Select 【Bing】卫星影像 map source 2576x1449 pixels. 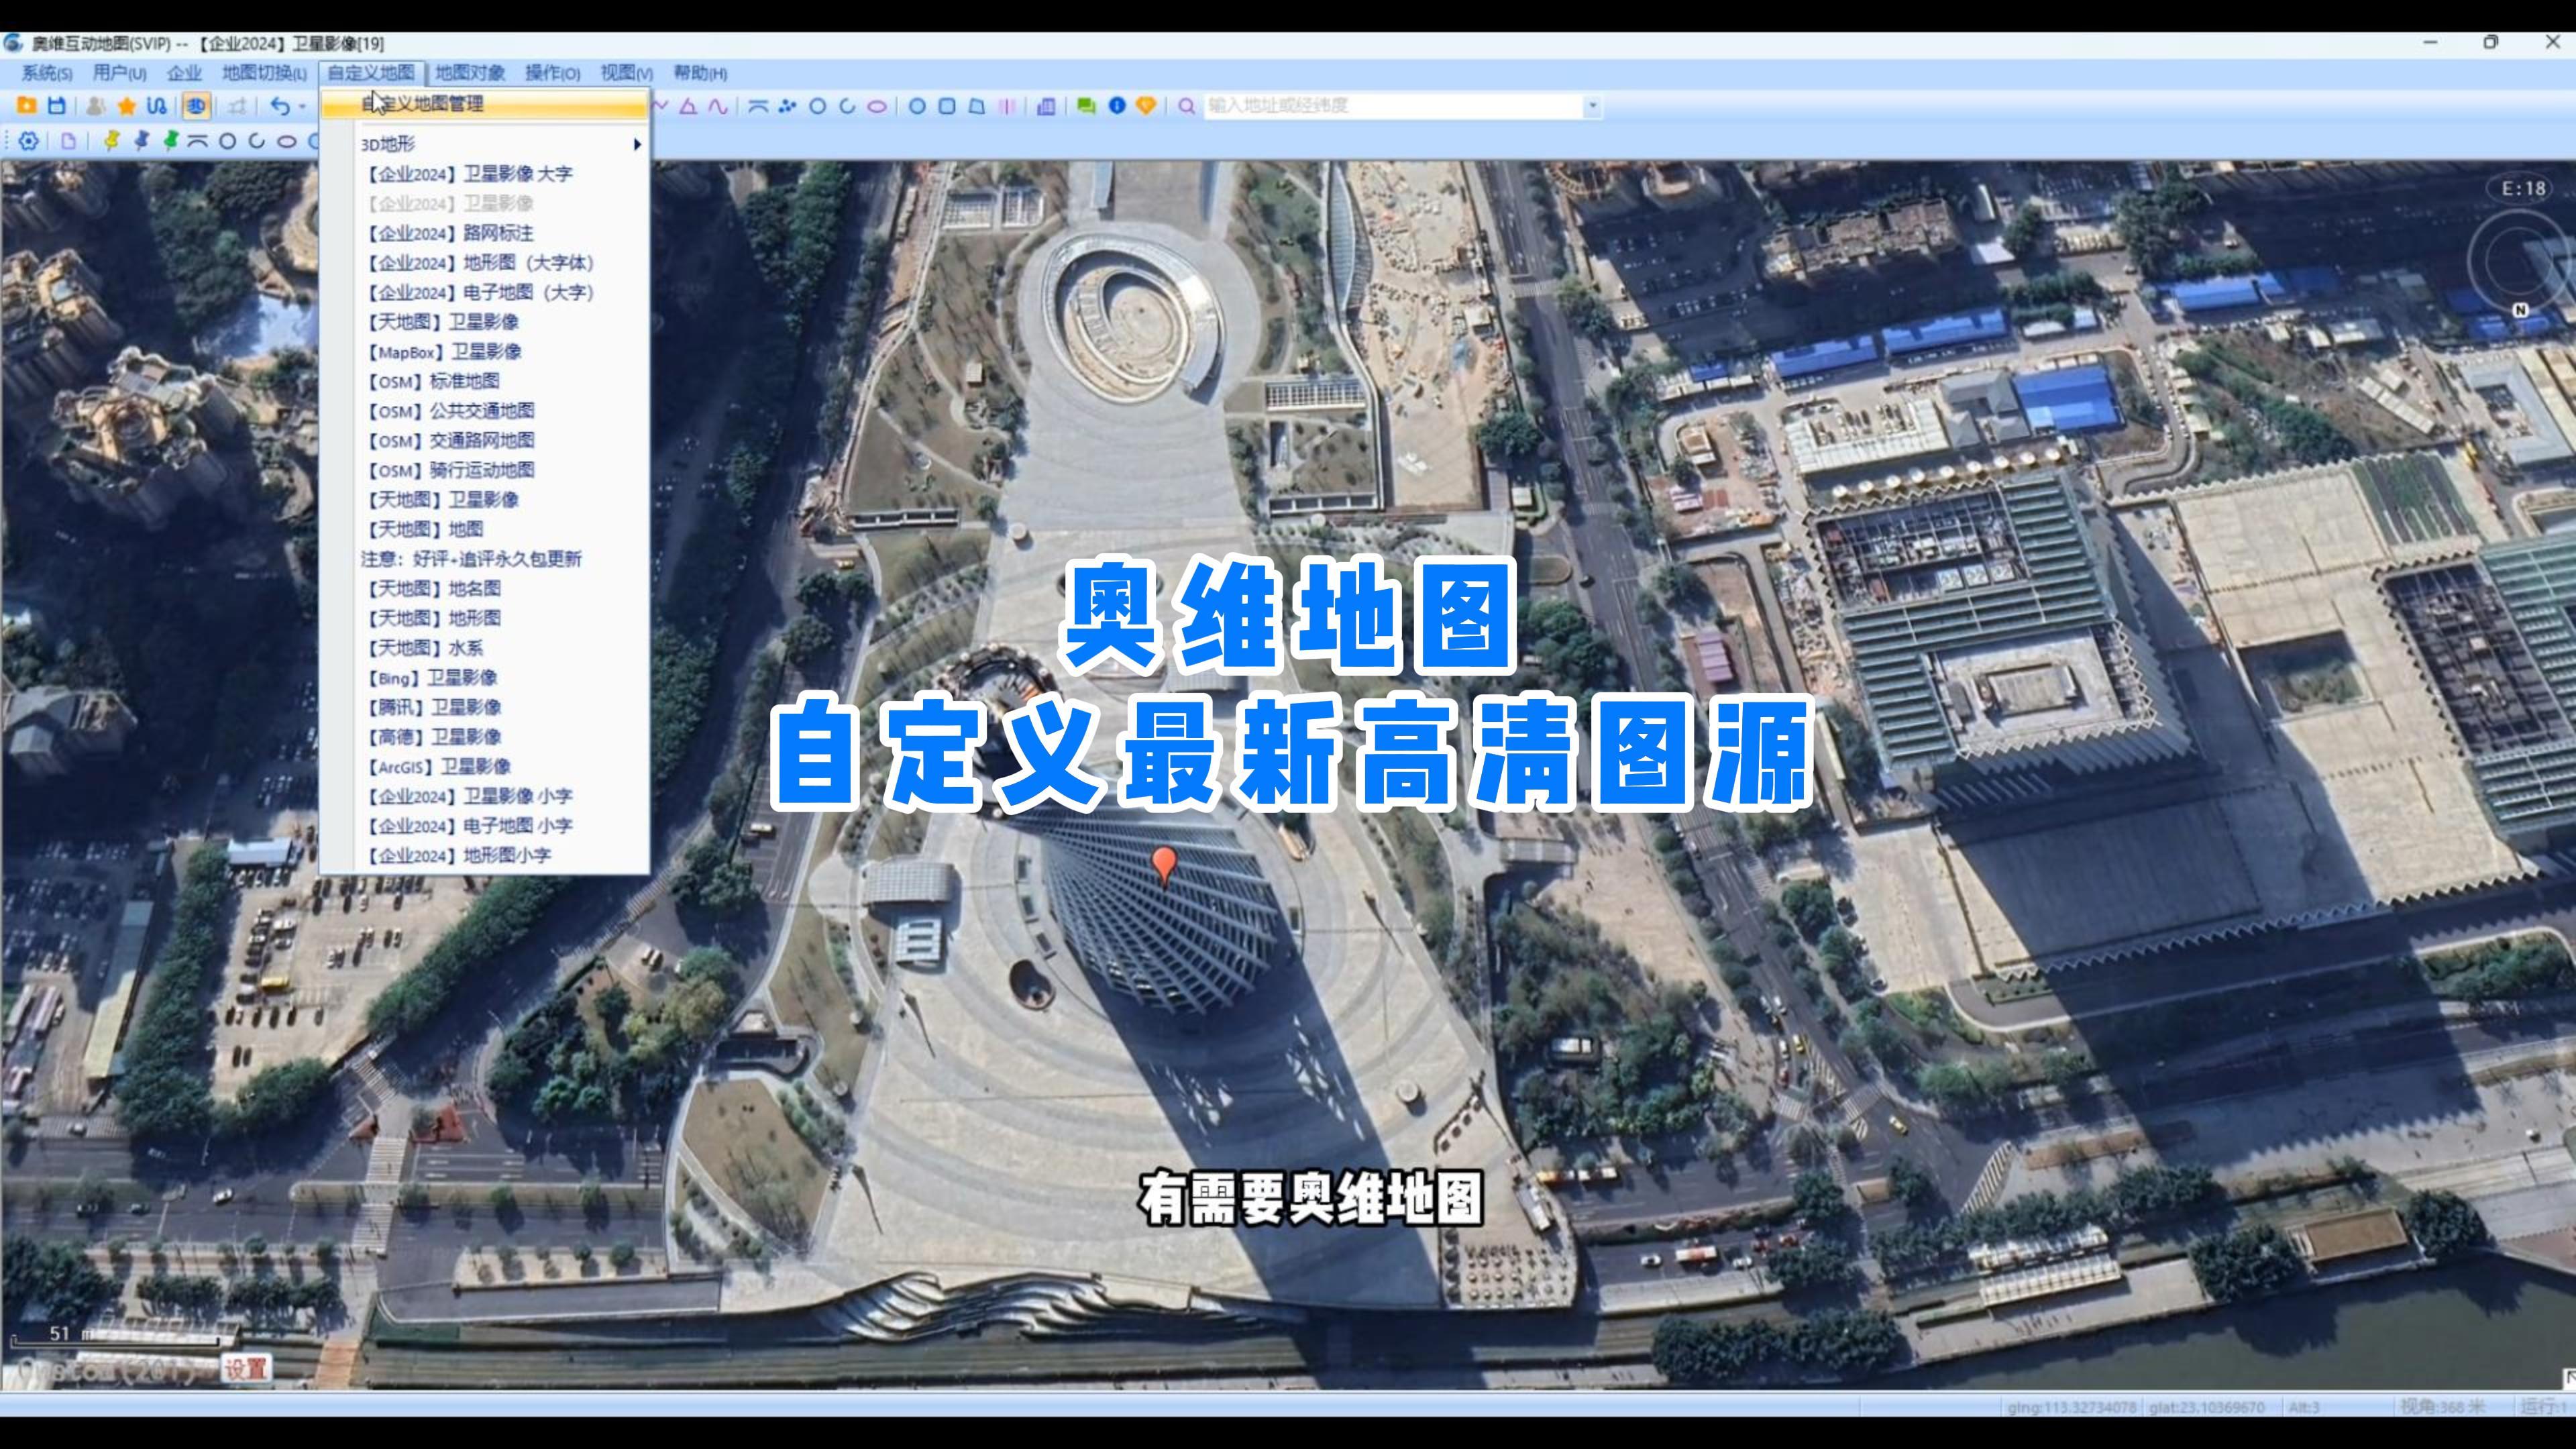tap(484, 678)
